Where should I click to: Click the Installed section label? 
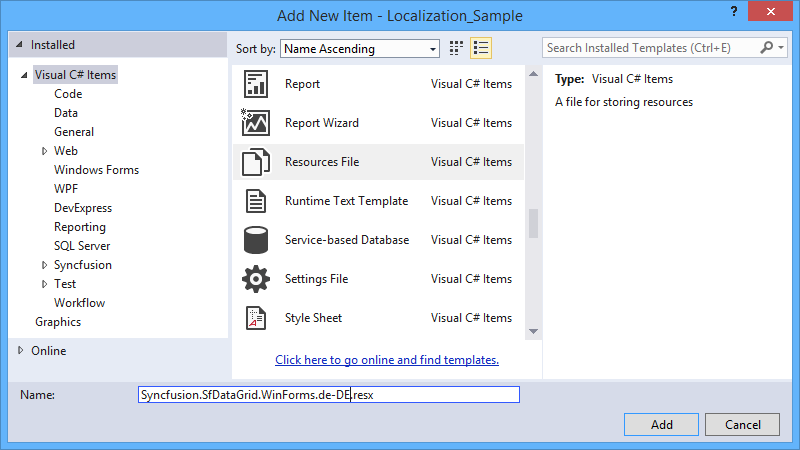tap(53, 45)
